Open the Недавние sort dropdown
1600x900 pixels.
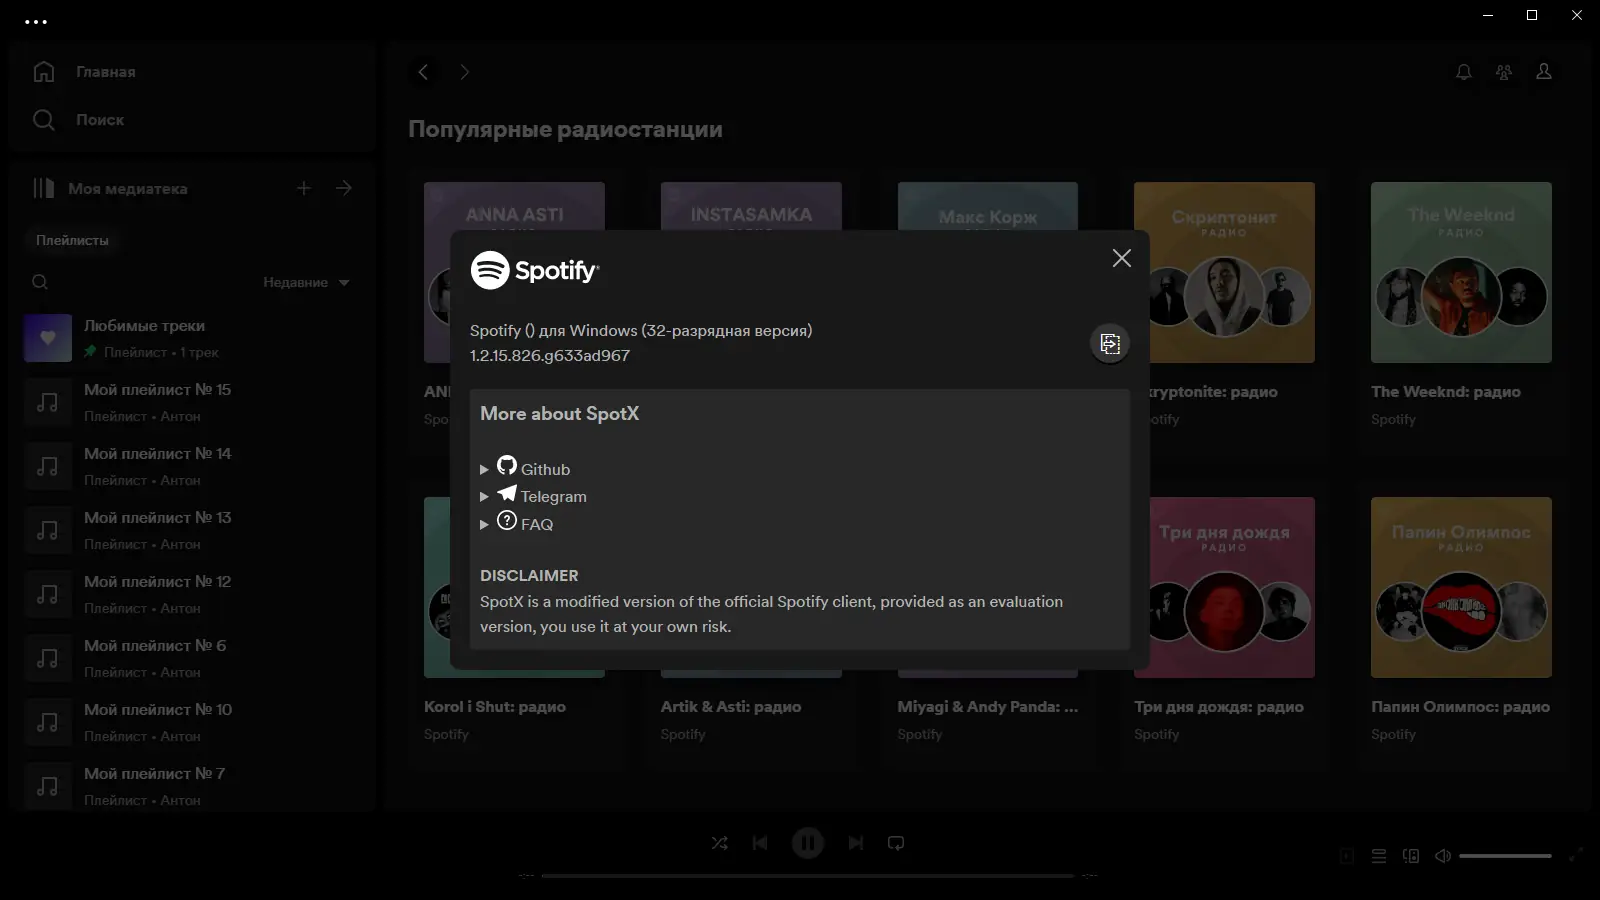point(306,282)
